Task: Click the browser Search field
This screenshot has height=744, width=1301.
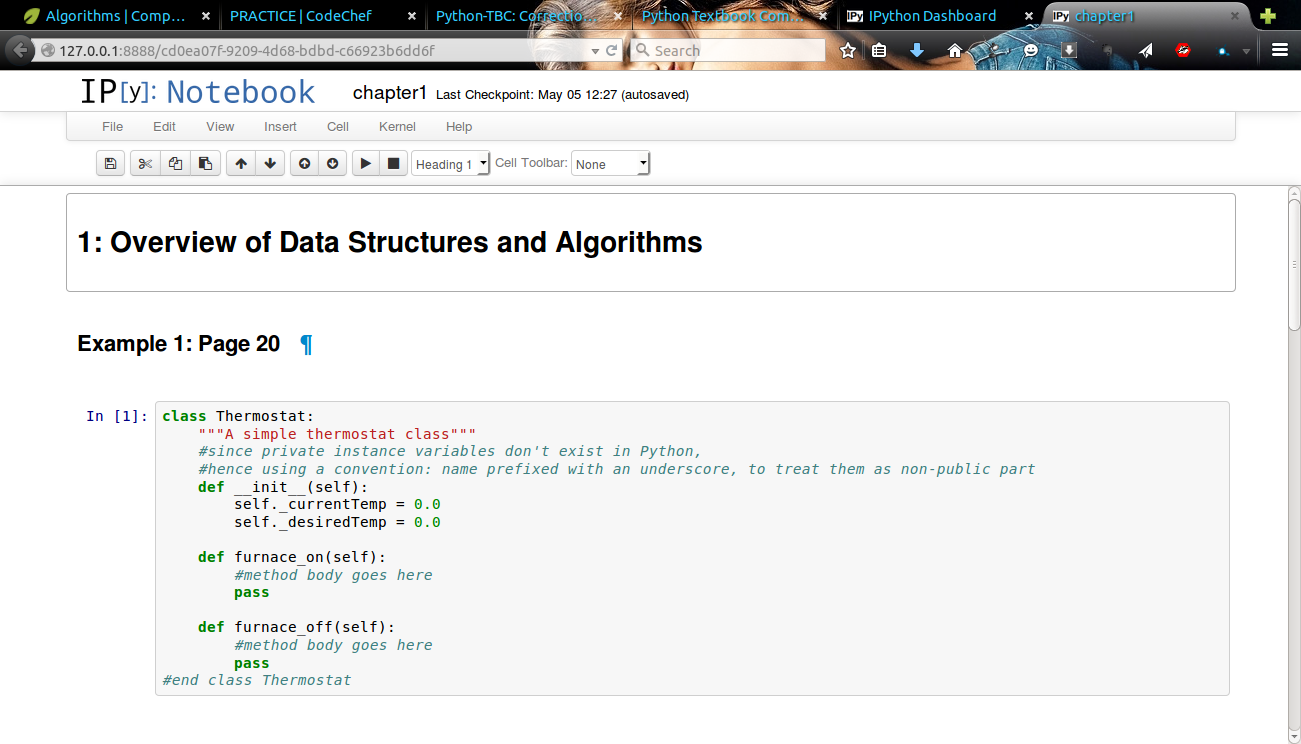Action: pyautogui.click(x=736, y=50)
